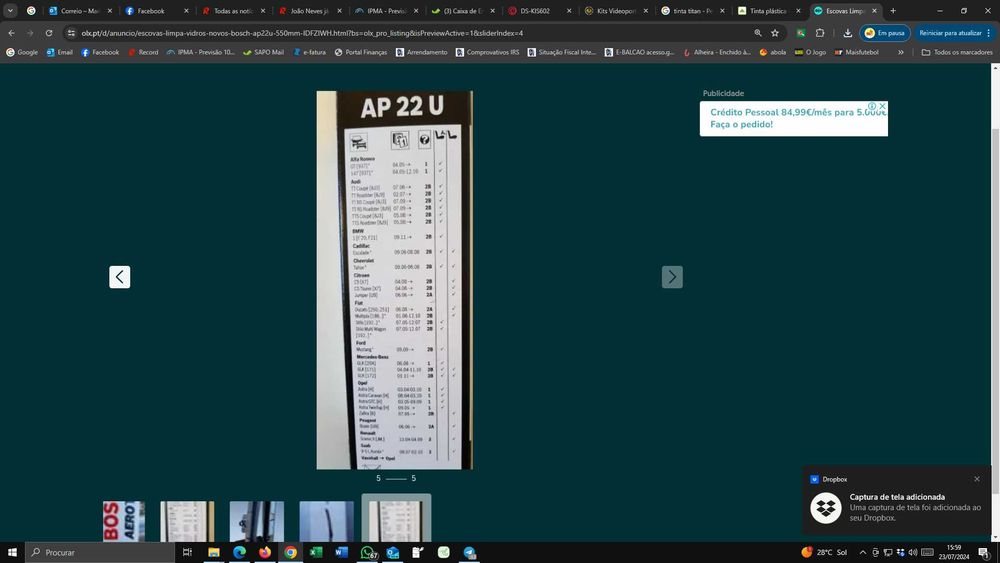
Task: Switch to the 'Todas as notícias' tab
Action: tap(233, 11)
